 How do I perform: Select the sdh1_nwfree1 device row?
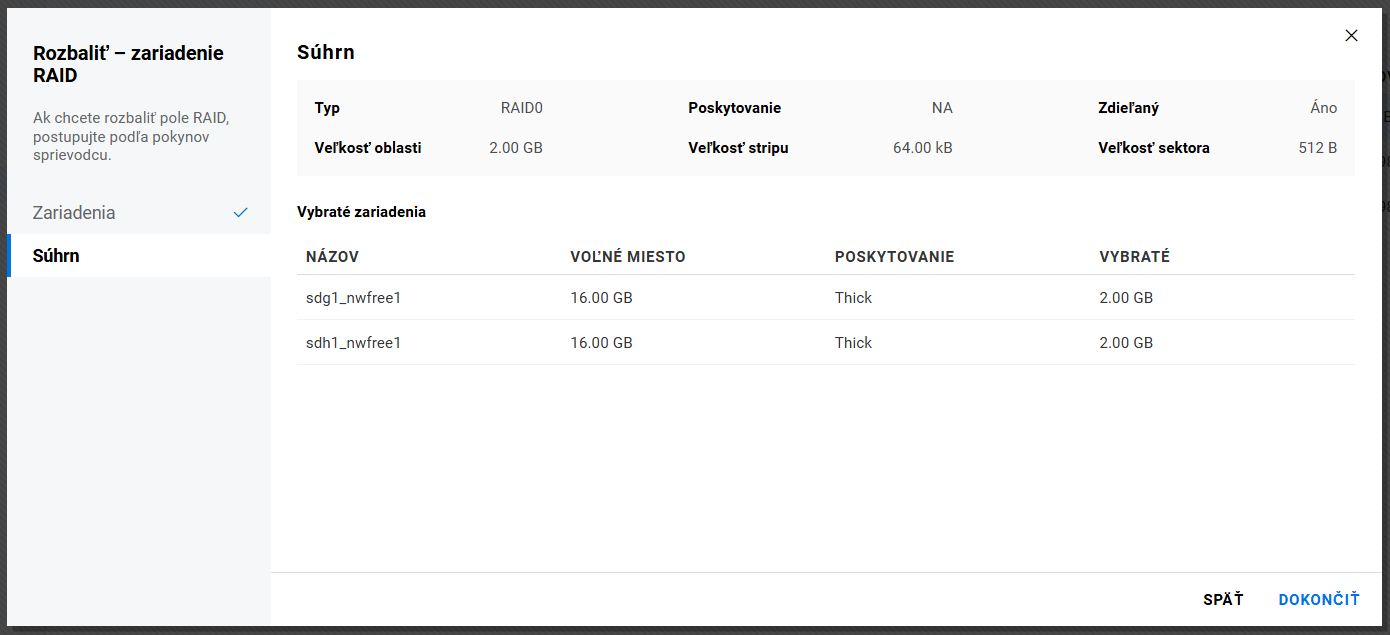point(353,343)
